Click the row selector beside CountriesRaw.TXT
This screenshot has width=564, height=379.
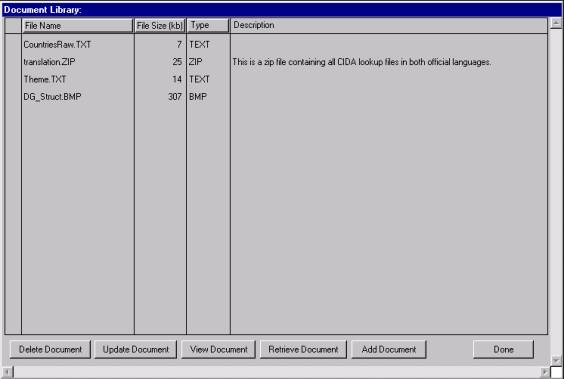coord(13,45)
